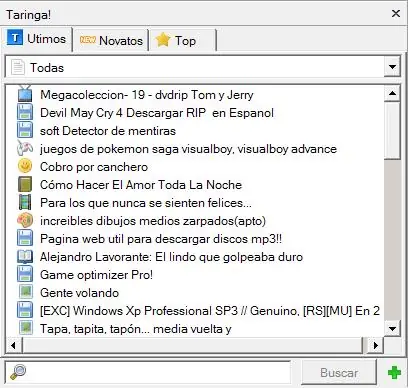Click film icon beside Para los que nunca

coord(25,202)
